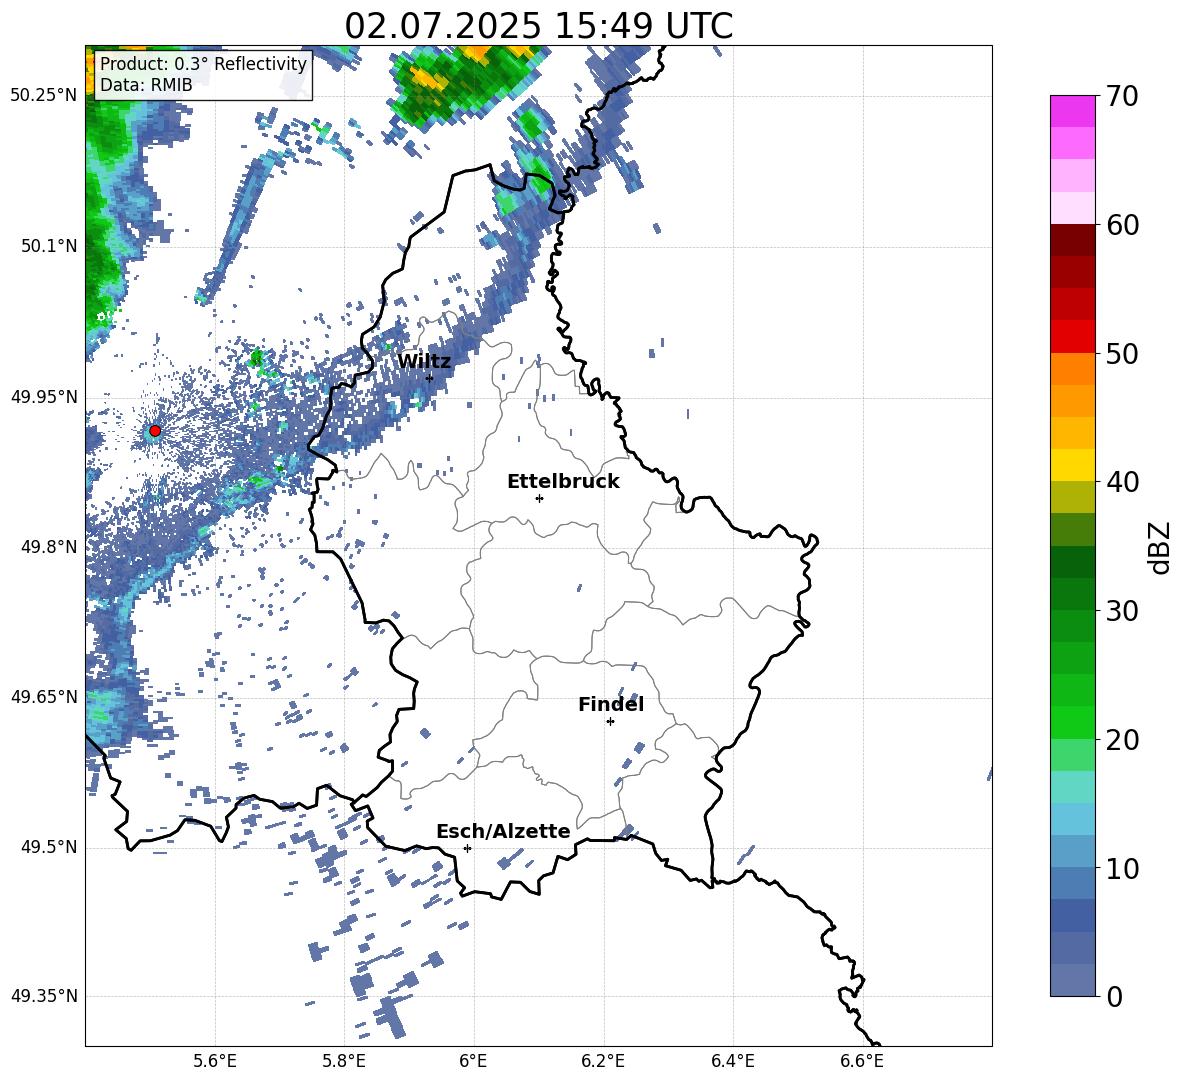
Task: Click the colorbar 70 tick label
Action: point(1122,97)
